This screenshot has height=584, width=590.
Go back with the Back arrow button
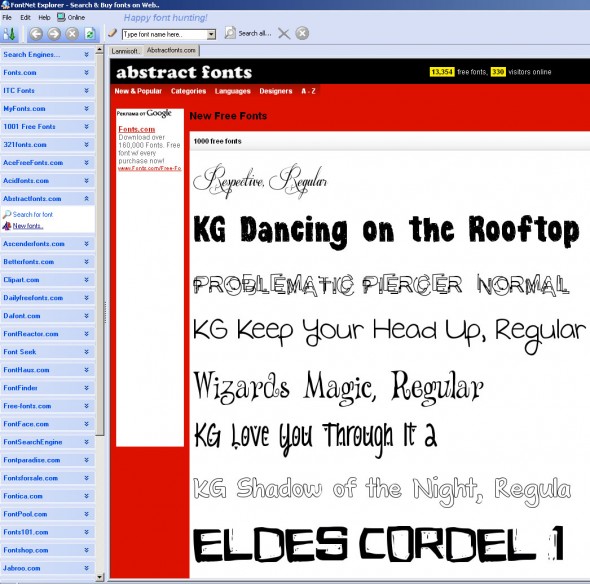(x=36, y=34)
